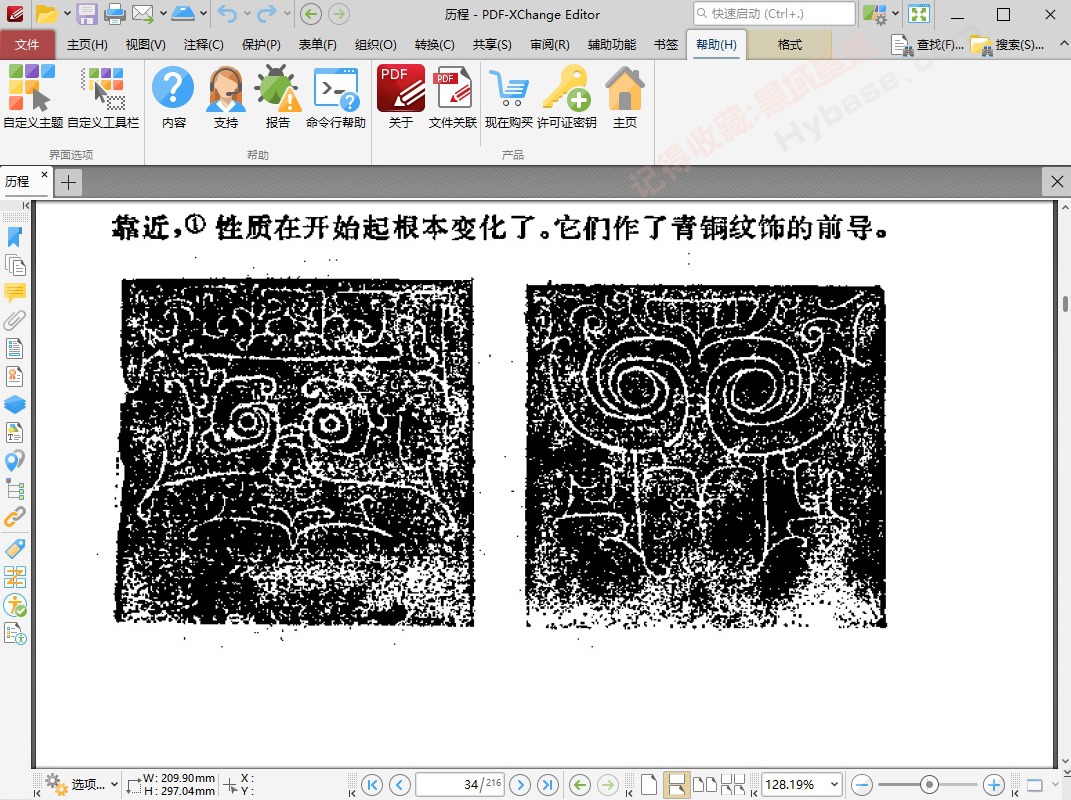The width and height of the screenshot is (1071, 800).
Task: Expand the Scan dropdown arrow
Action: (x=203, y=14)
